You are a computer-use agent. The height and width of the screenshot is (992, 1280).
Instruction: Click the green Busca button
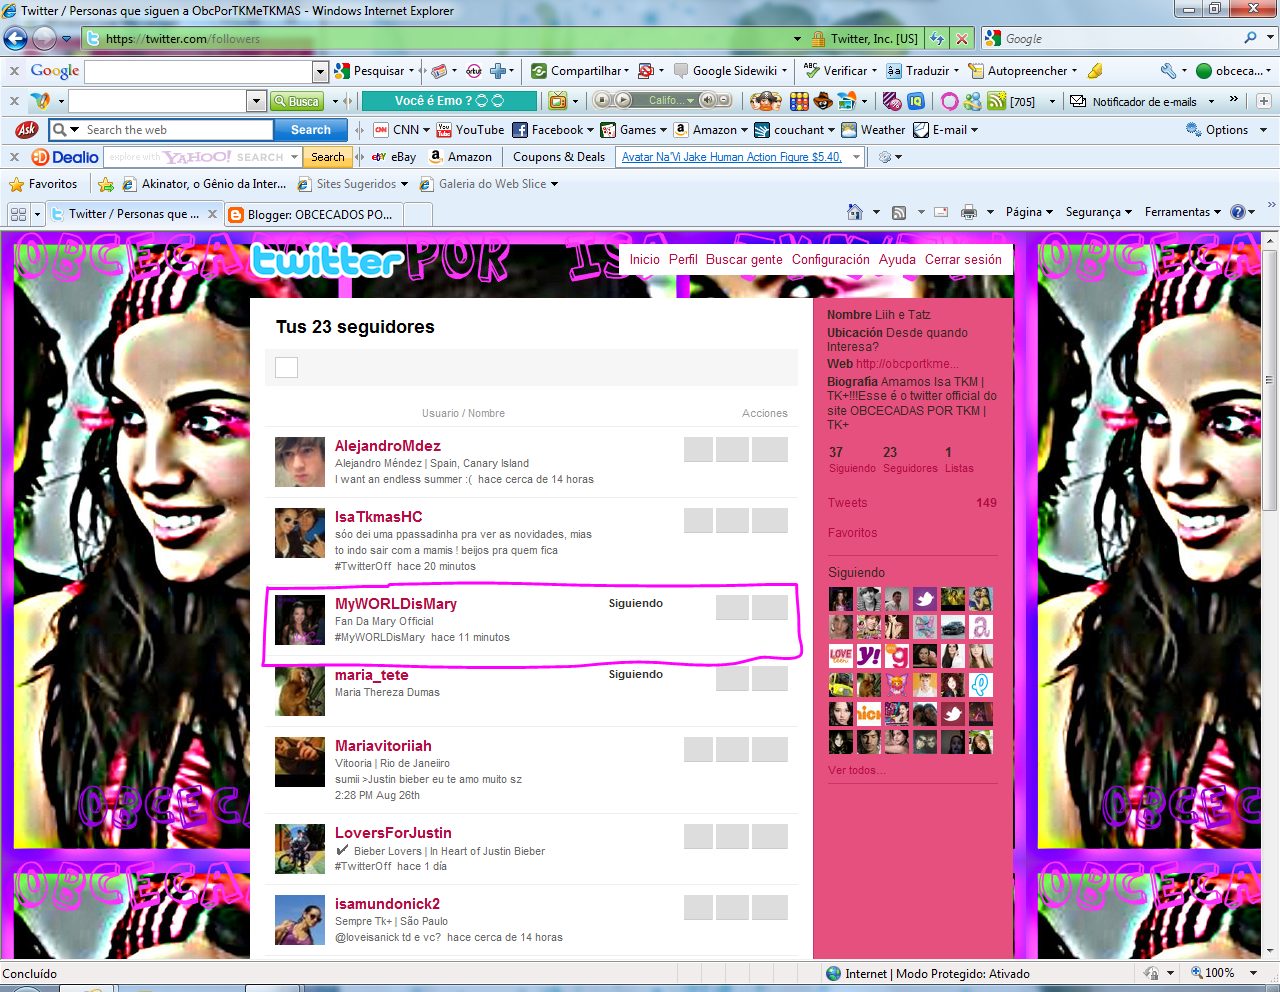pos(296,101)
